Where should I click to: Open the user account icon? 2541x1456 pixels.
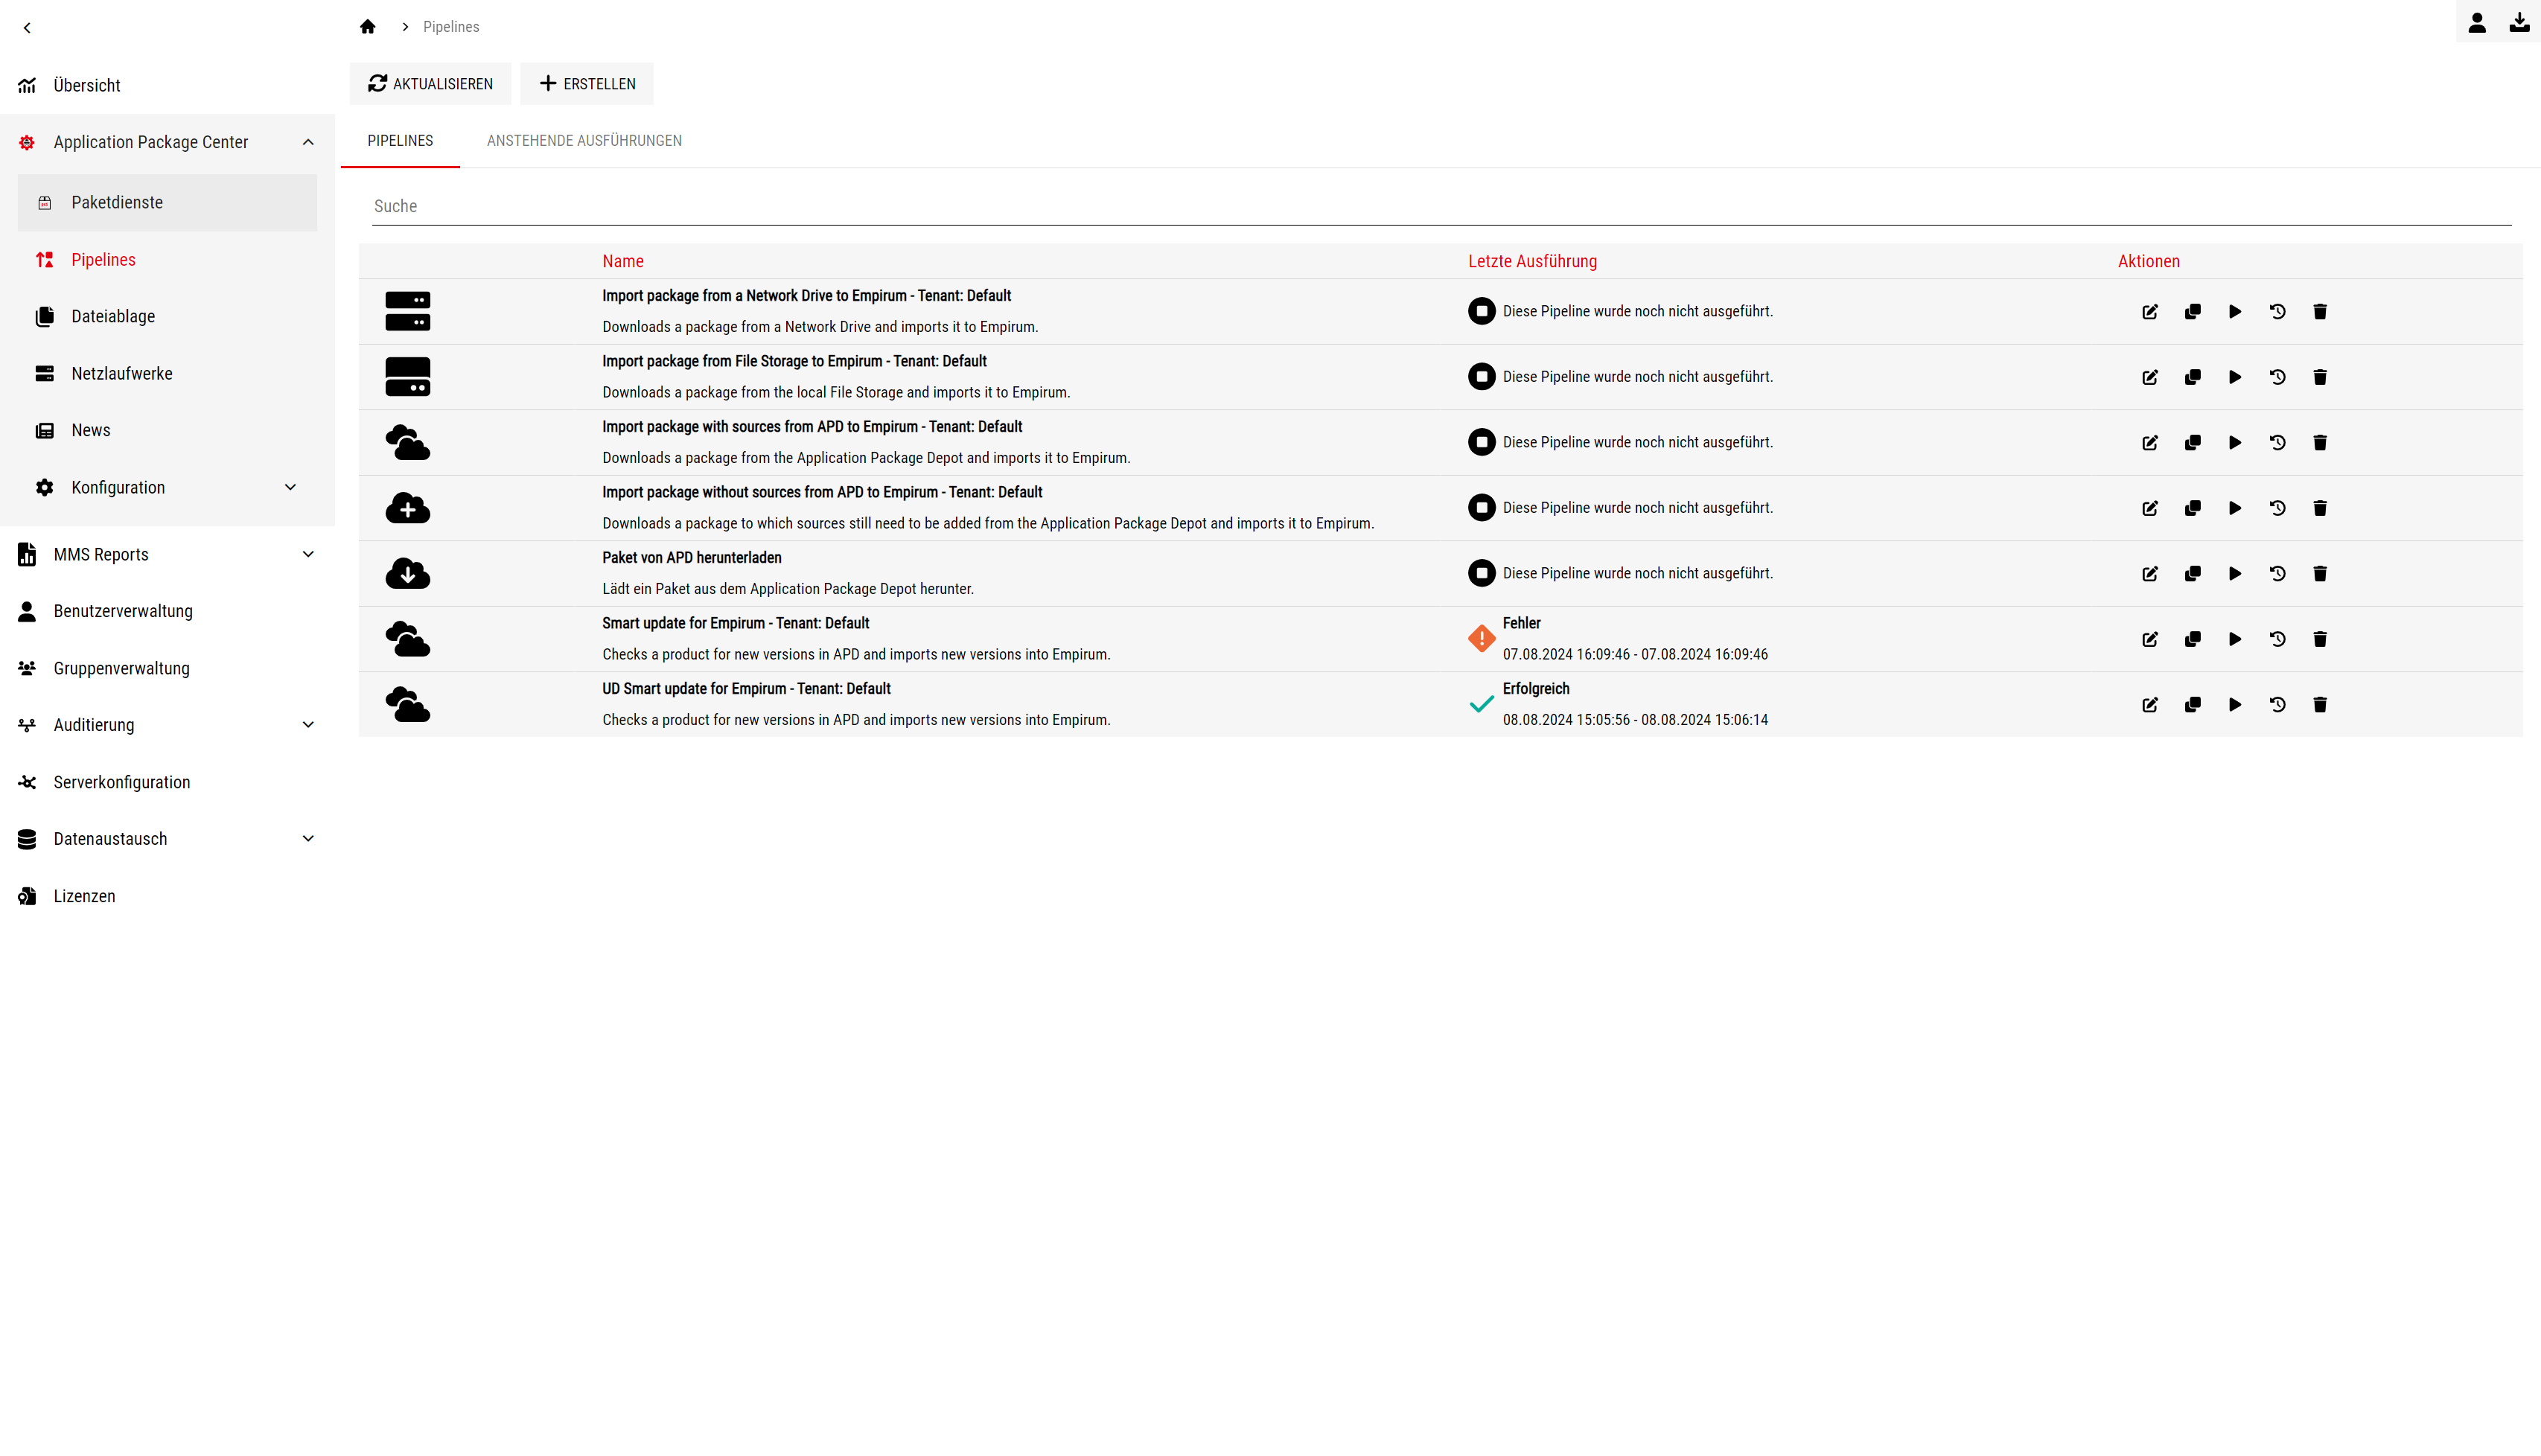click(2476, 22)
